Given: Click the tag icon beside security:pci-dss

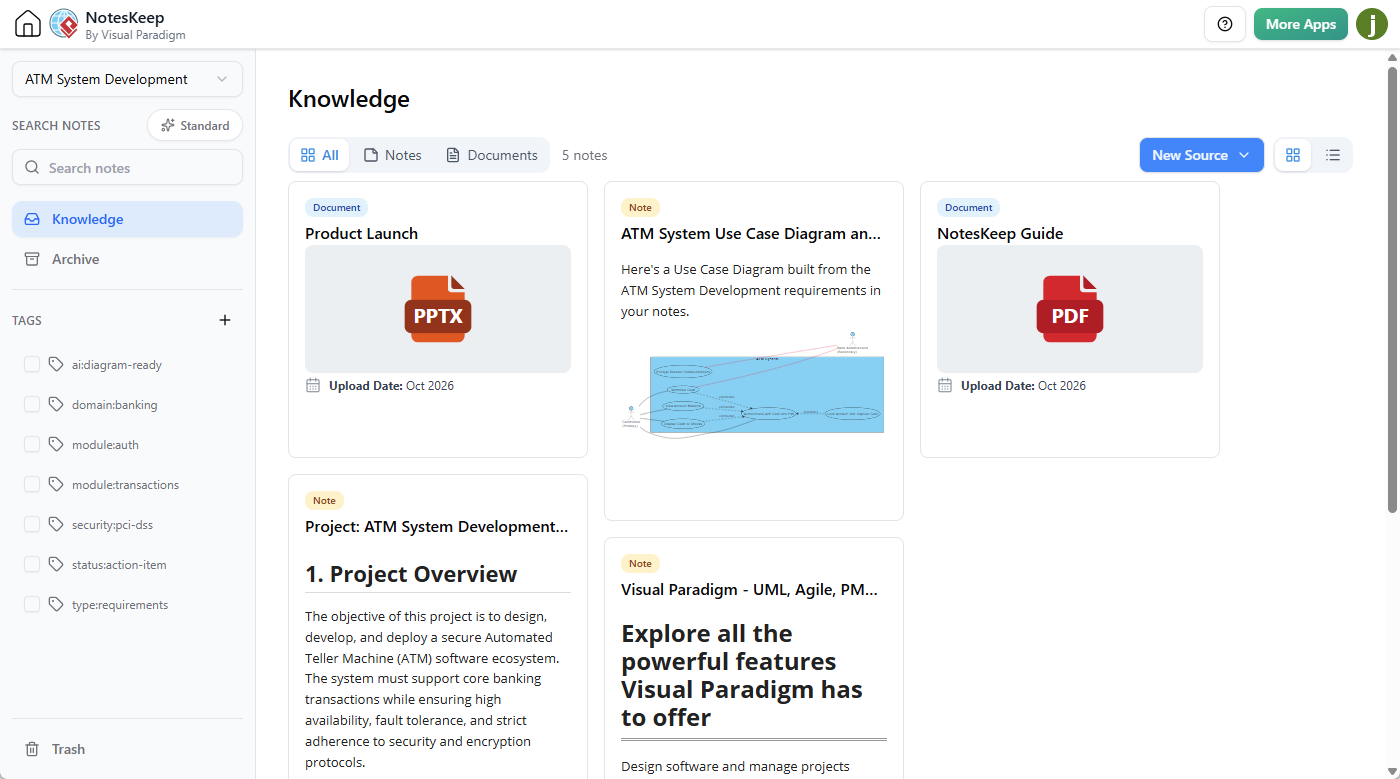Looking at the screenshot, I should pyautogui.click(x=56, y=524).
